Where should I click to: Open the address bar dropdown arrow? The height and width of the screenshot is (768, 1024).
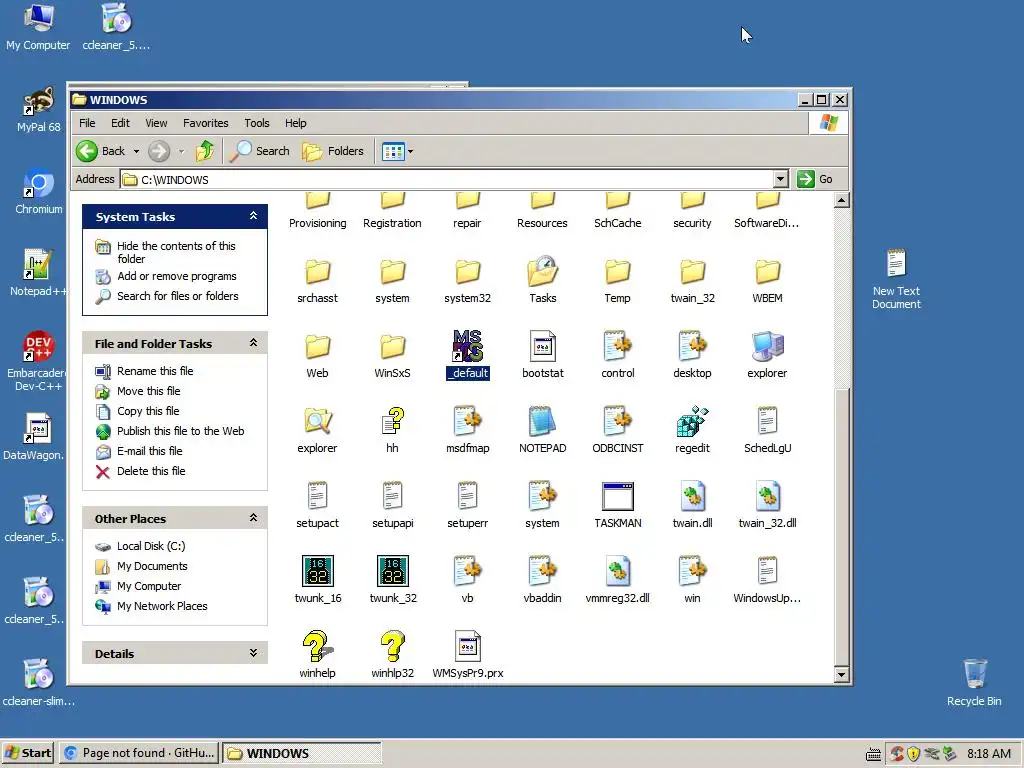780,179
